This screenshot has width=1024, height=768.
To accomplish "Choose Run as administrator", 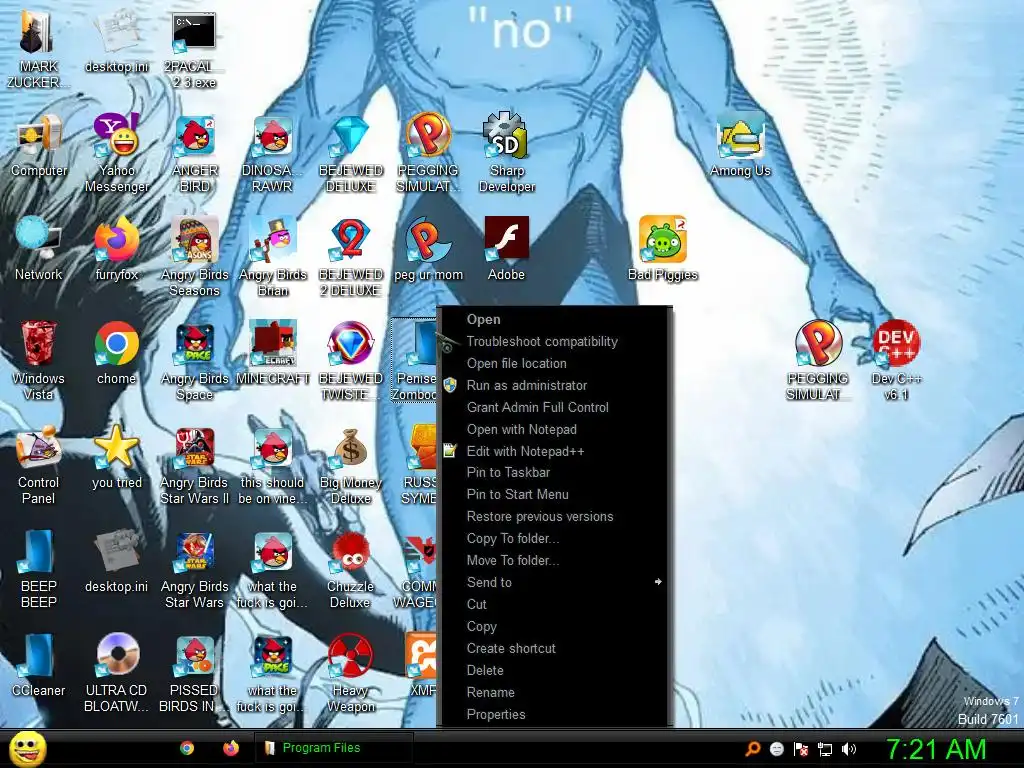I will (554, 385).
